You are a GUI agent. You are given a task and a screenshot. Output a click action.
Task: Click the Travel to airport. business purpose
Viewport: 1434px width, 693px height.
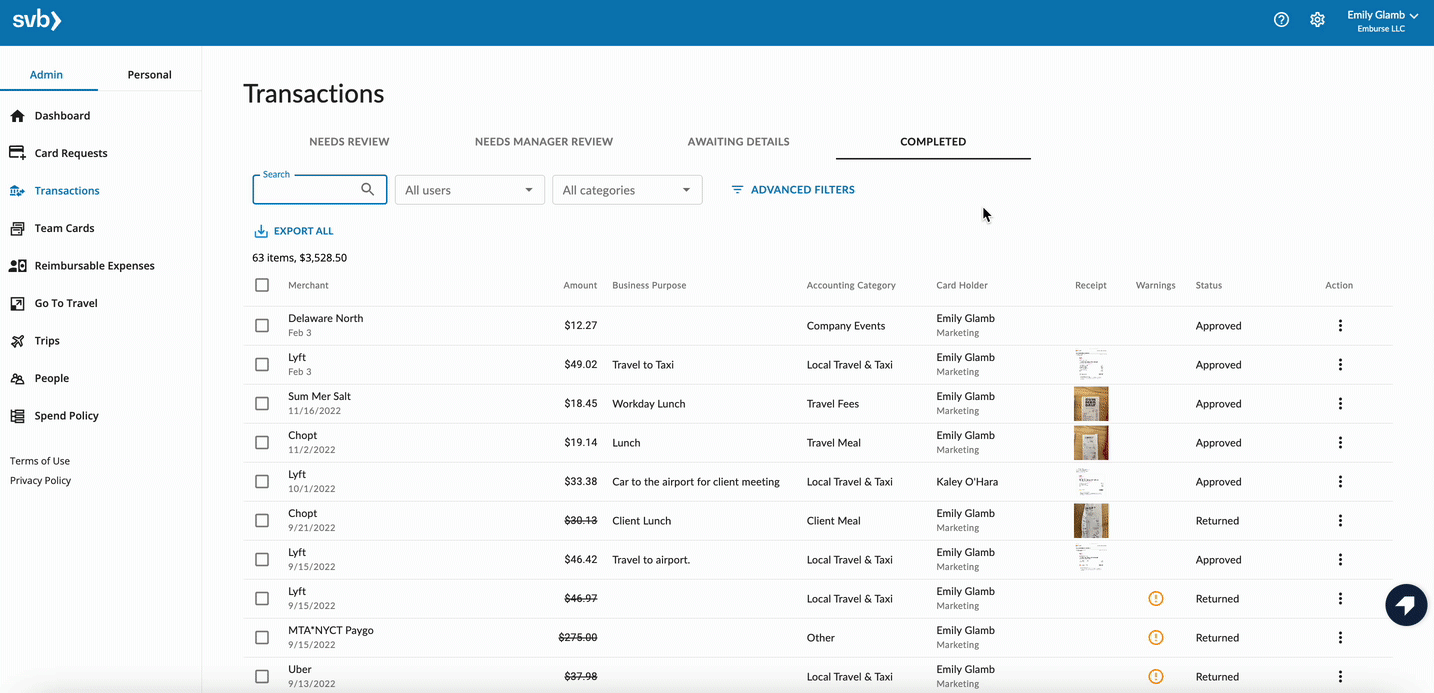click(x=651, y=560)
